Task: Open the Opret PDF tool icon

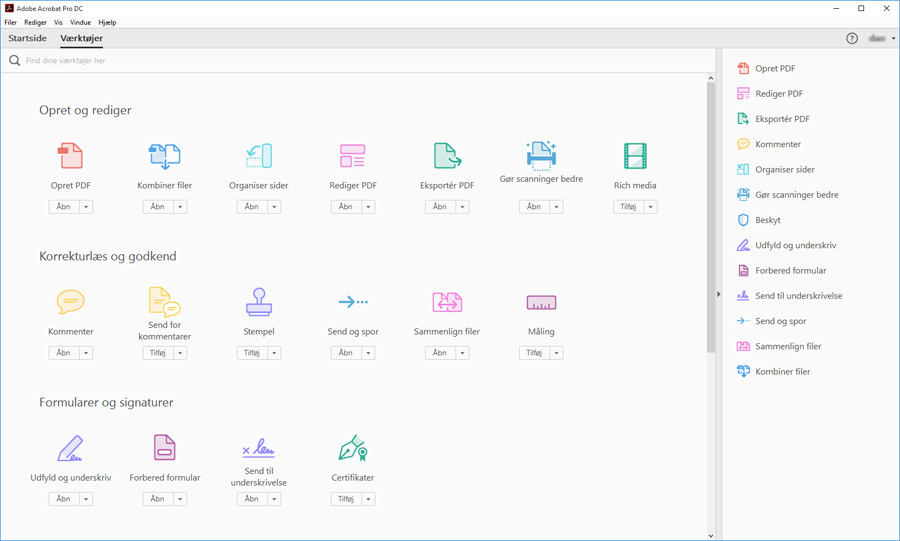Action: tap(71, 155)
